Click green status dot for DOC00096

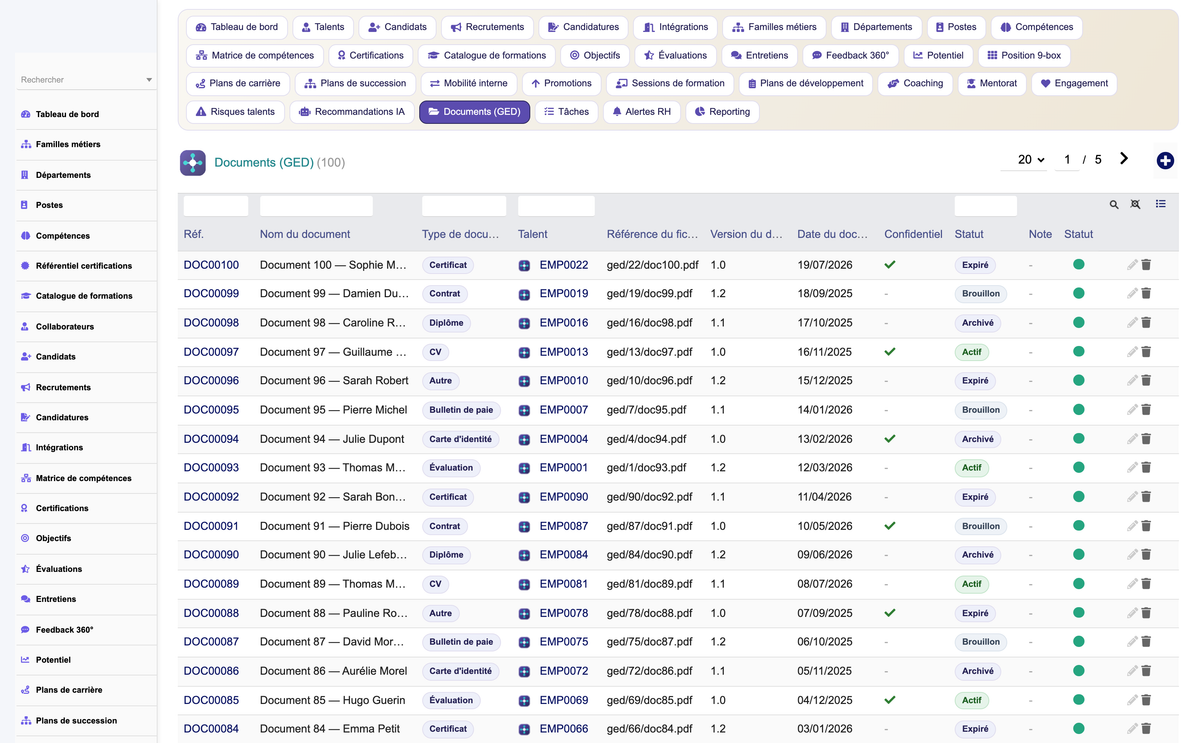click(x=1078, y=381)
